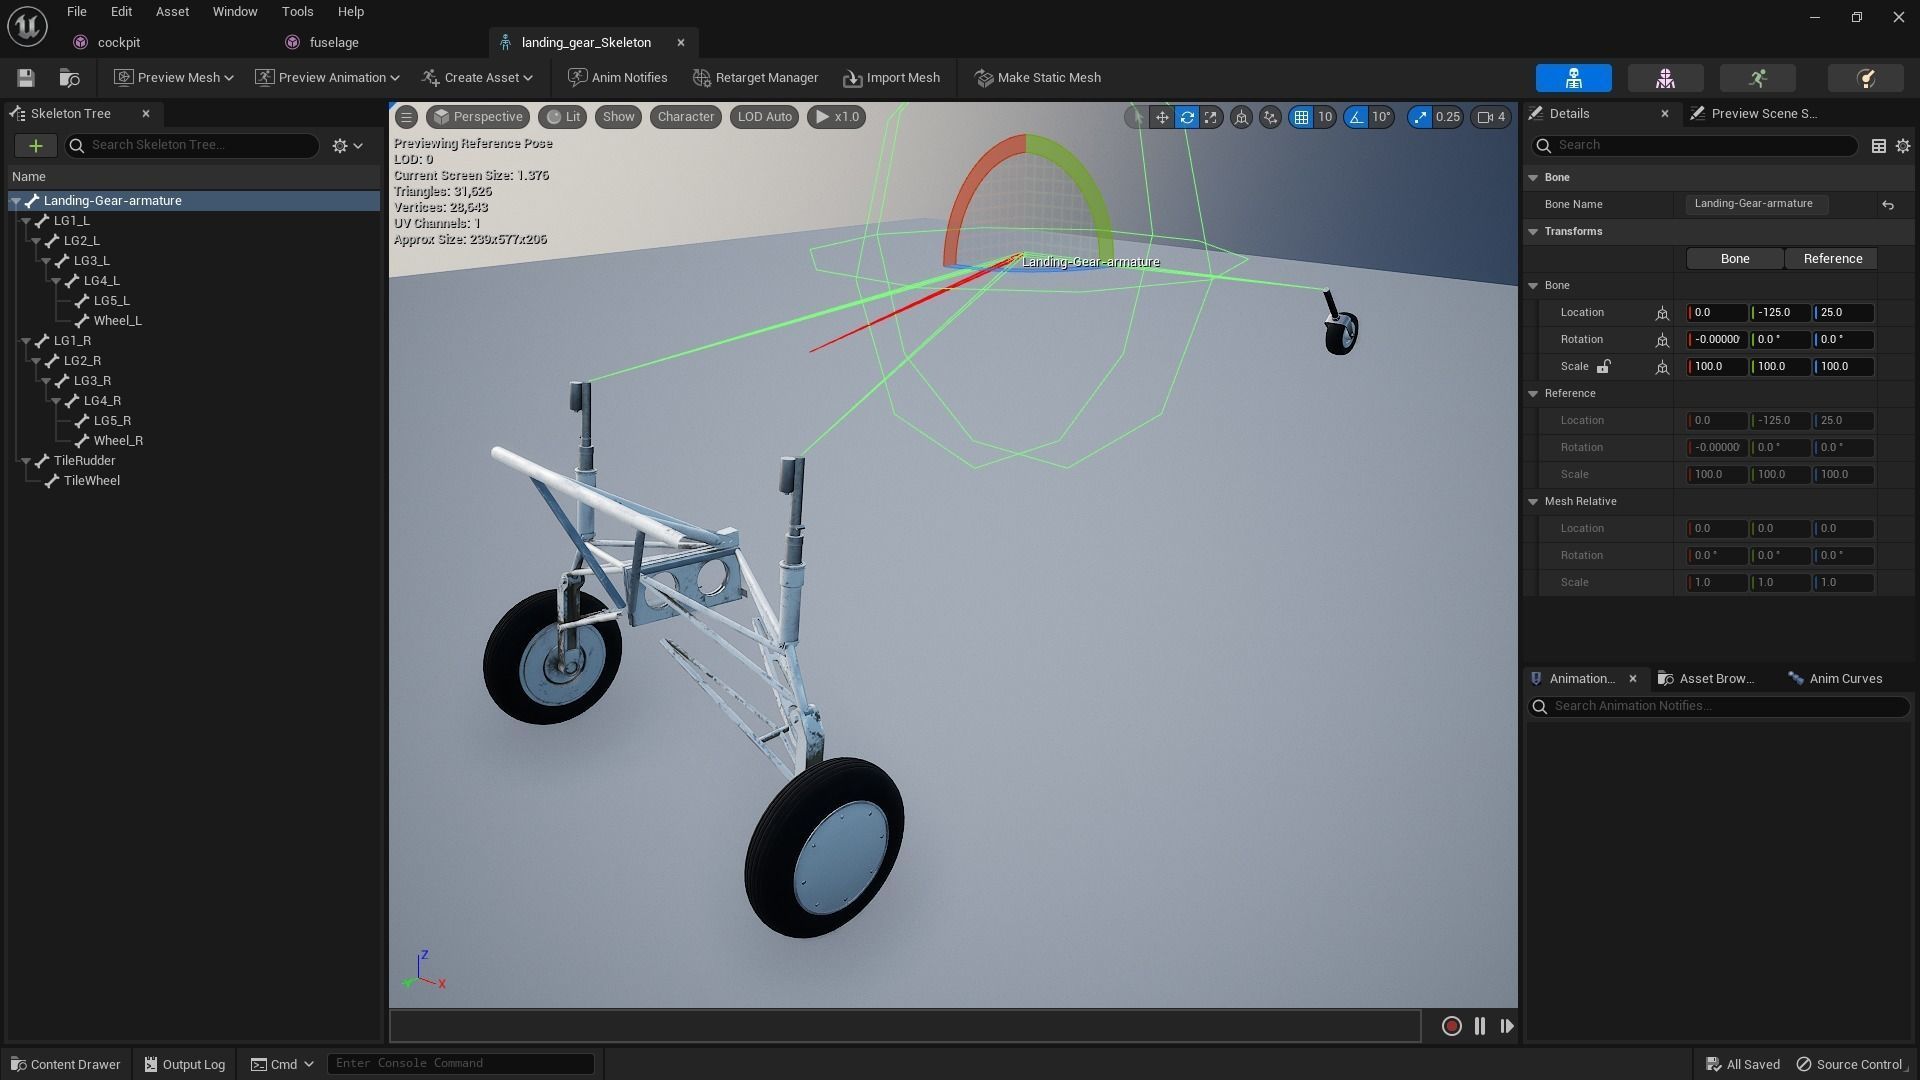Select the scale gizmo tool
This screenshot has height=1080, width=1920.
click(1211, 117)
